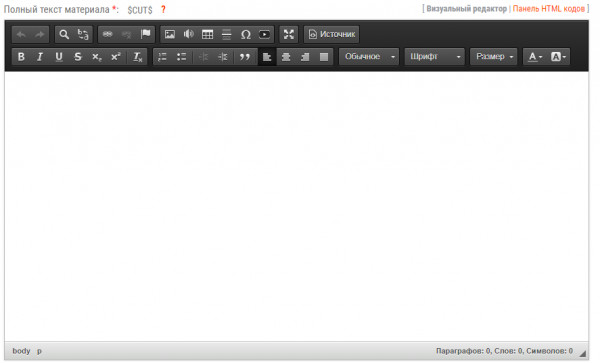Insert a block quote
The image size is (600, 363).
click(245, 57)
